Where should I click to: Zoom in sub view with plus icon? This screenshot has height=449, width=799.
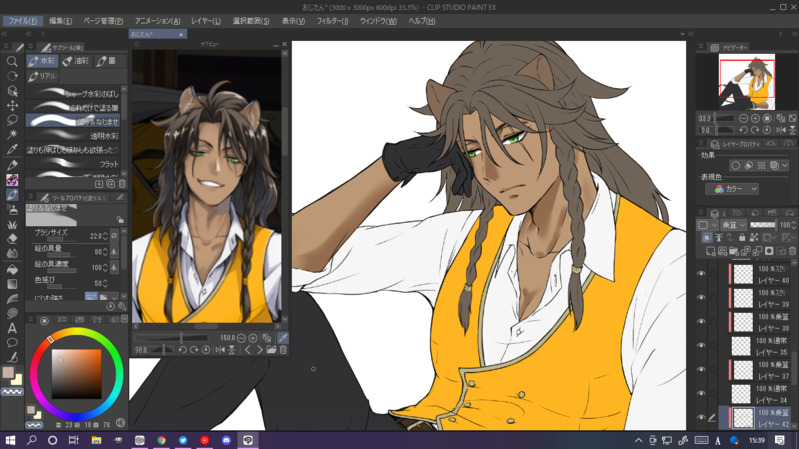(x=253, y=338)
